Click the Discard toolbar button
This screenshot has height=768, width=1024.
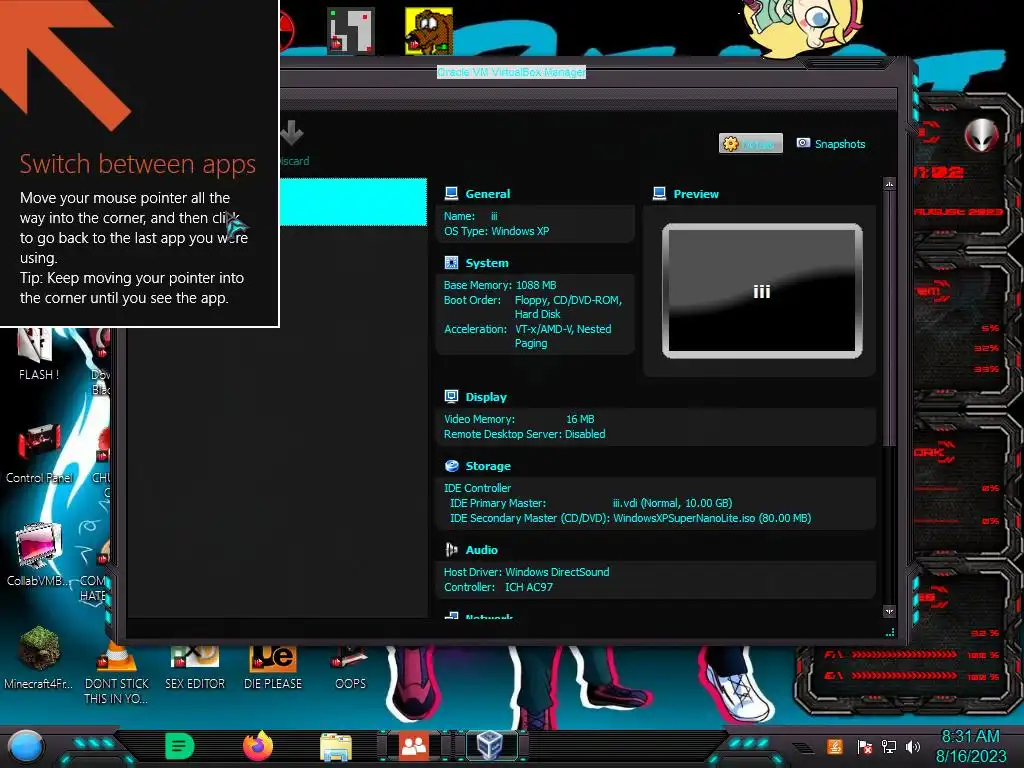click(x=293, y=143)
